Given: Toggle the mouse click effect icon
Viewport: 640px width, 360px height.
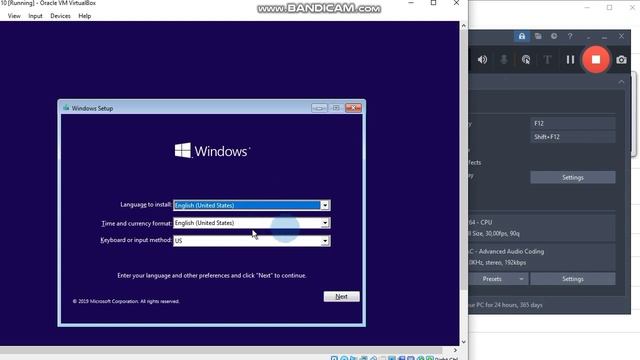Looking at the screenshot, I should (x=526, y=60).
